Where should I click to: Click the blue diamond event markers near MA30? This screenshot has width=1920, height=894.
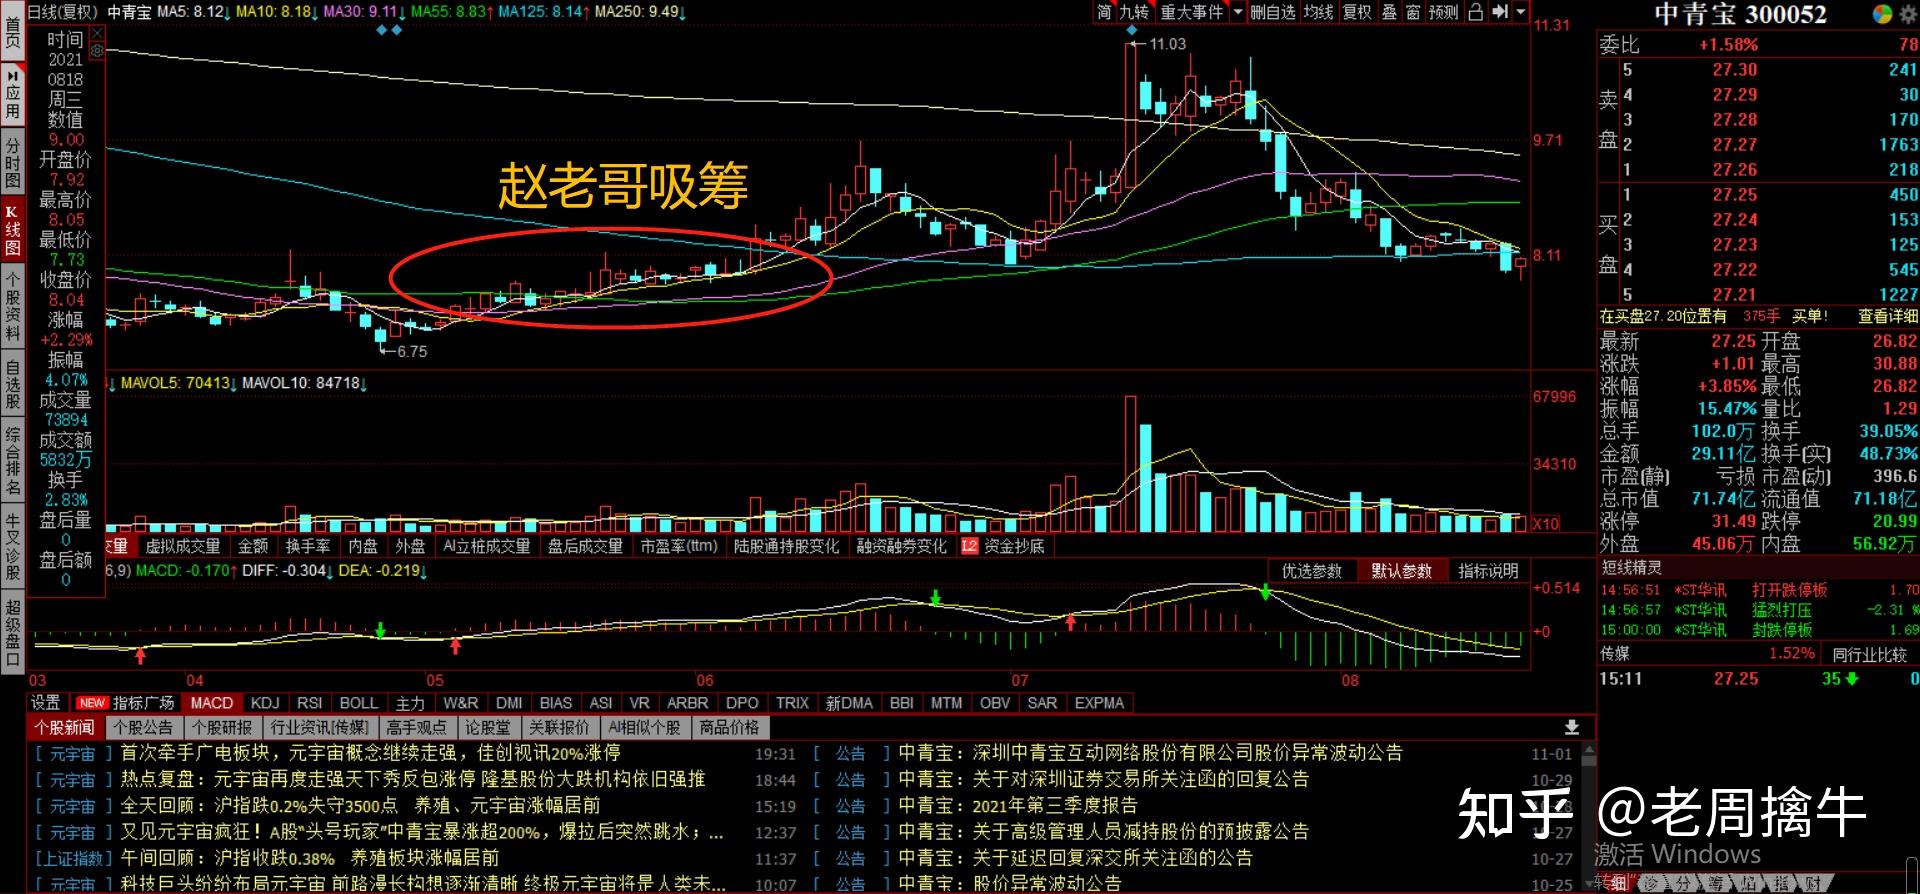click(x=389, y=30)
